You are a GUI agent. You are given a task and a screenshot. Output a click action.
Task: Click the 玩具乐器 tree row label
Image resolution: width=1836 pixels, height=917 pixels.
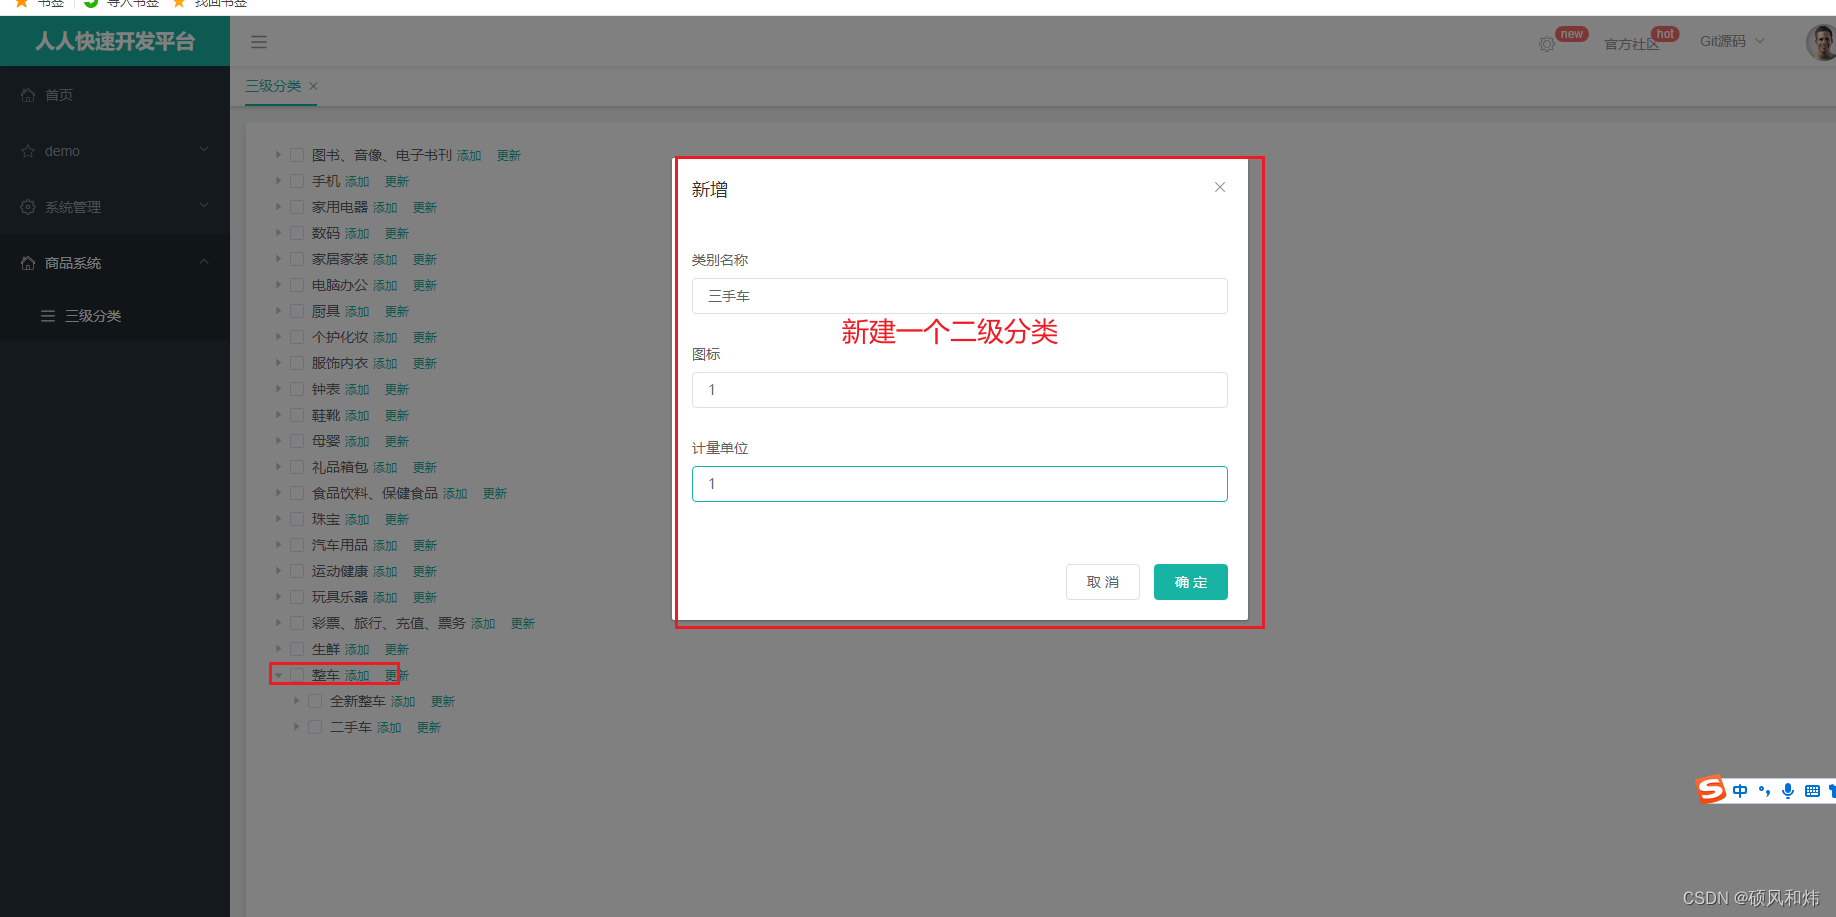[340, 597]
